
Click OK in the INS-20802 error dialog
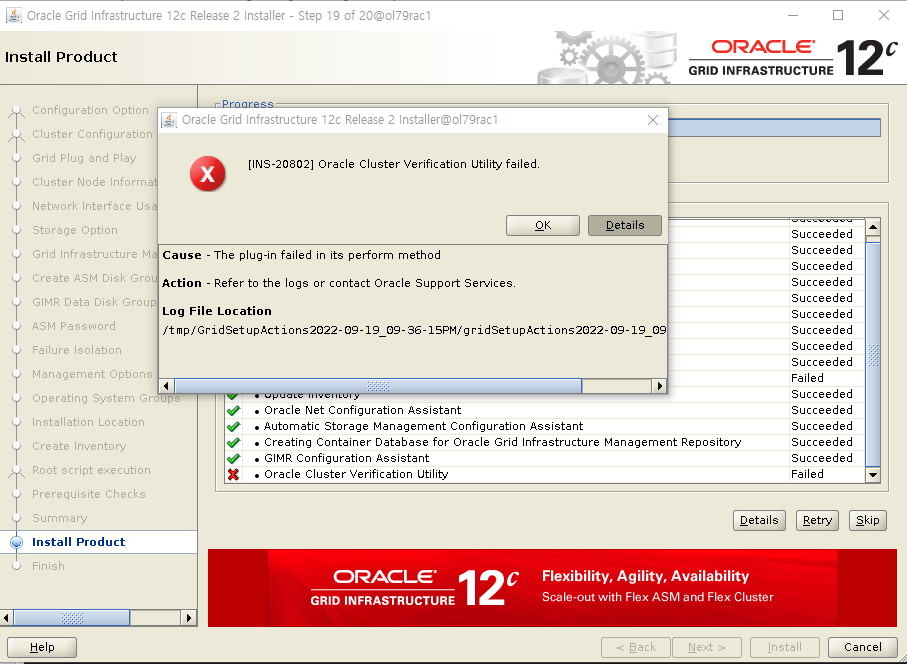[543, 225]
